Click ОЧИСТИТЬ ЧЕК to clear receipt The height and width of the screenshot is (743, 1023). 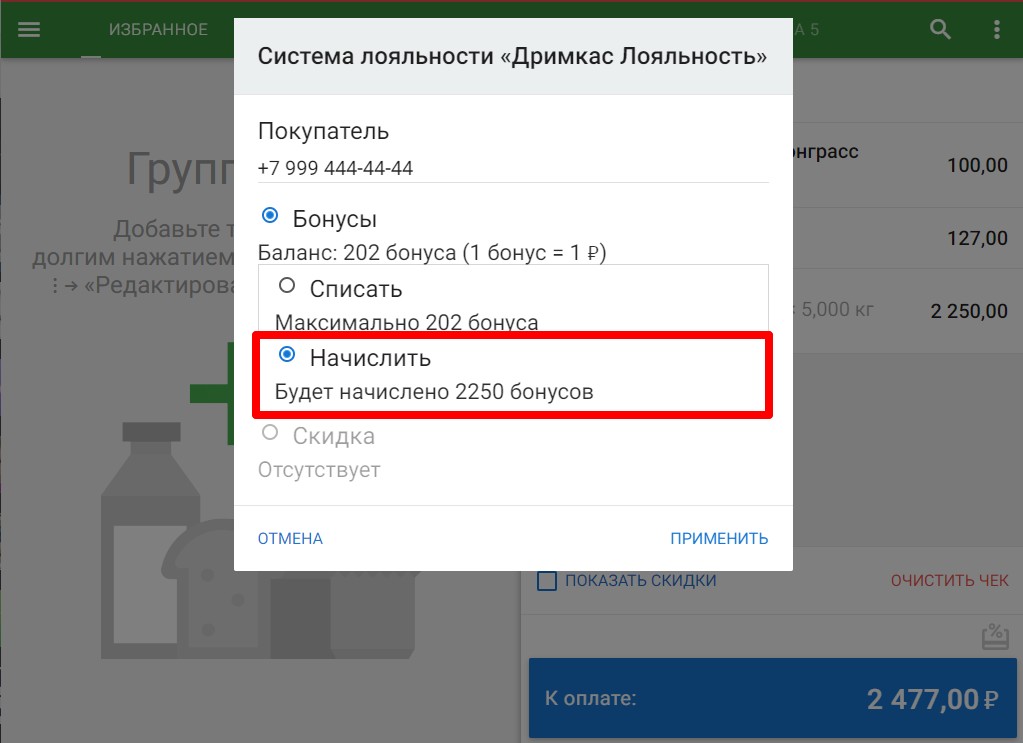coord(949,581)
